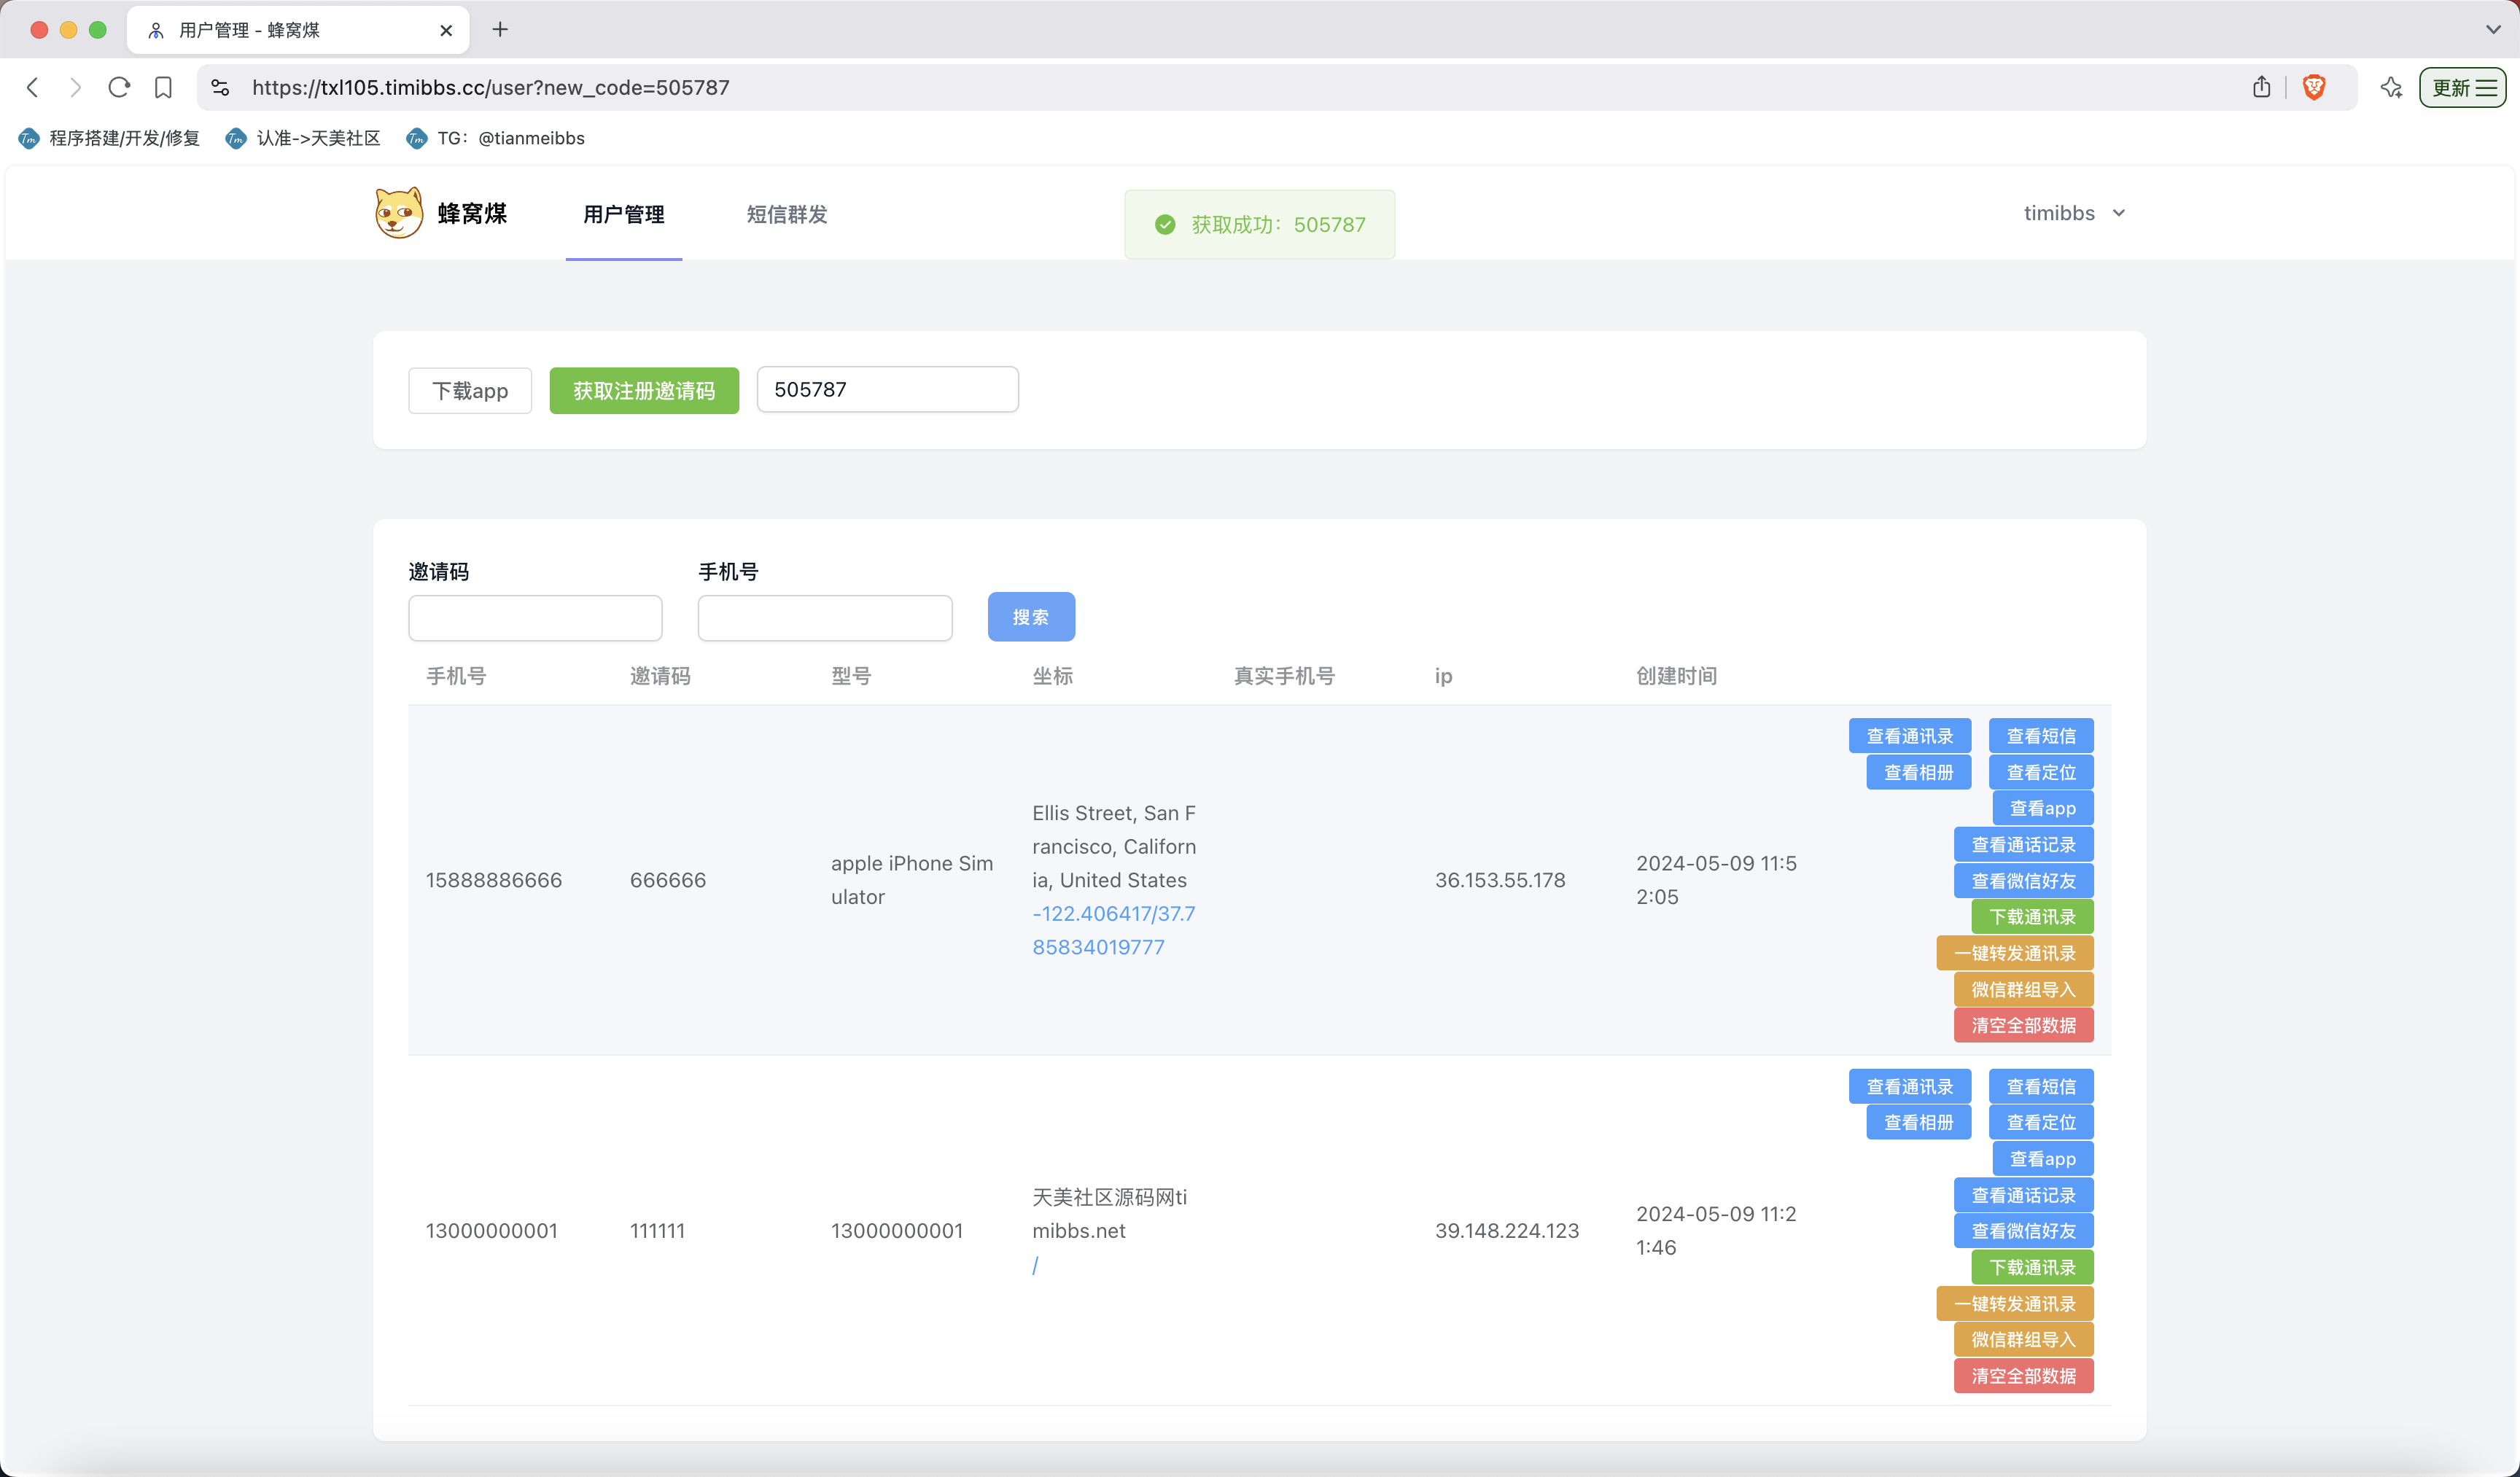Open the coordinates link under Ellis Street entry

(x=1113, y=929)
